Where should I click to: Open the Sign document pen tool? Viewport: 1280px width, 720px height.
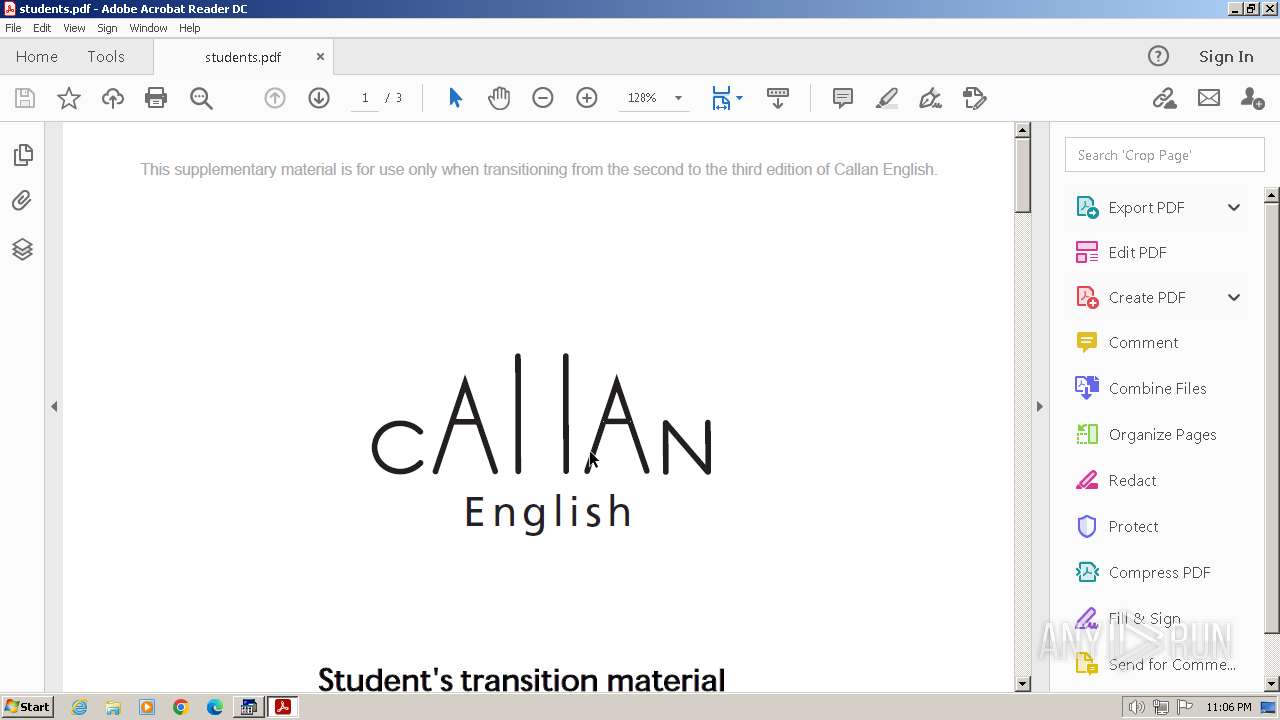(x=931, y=98)
